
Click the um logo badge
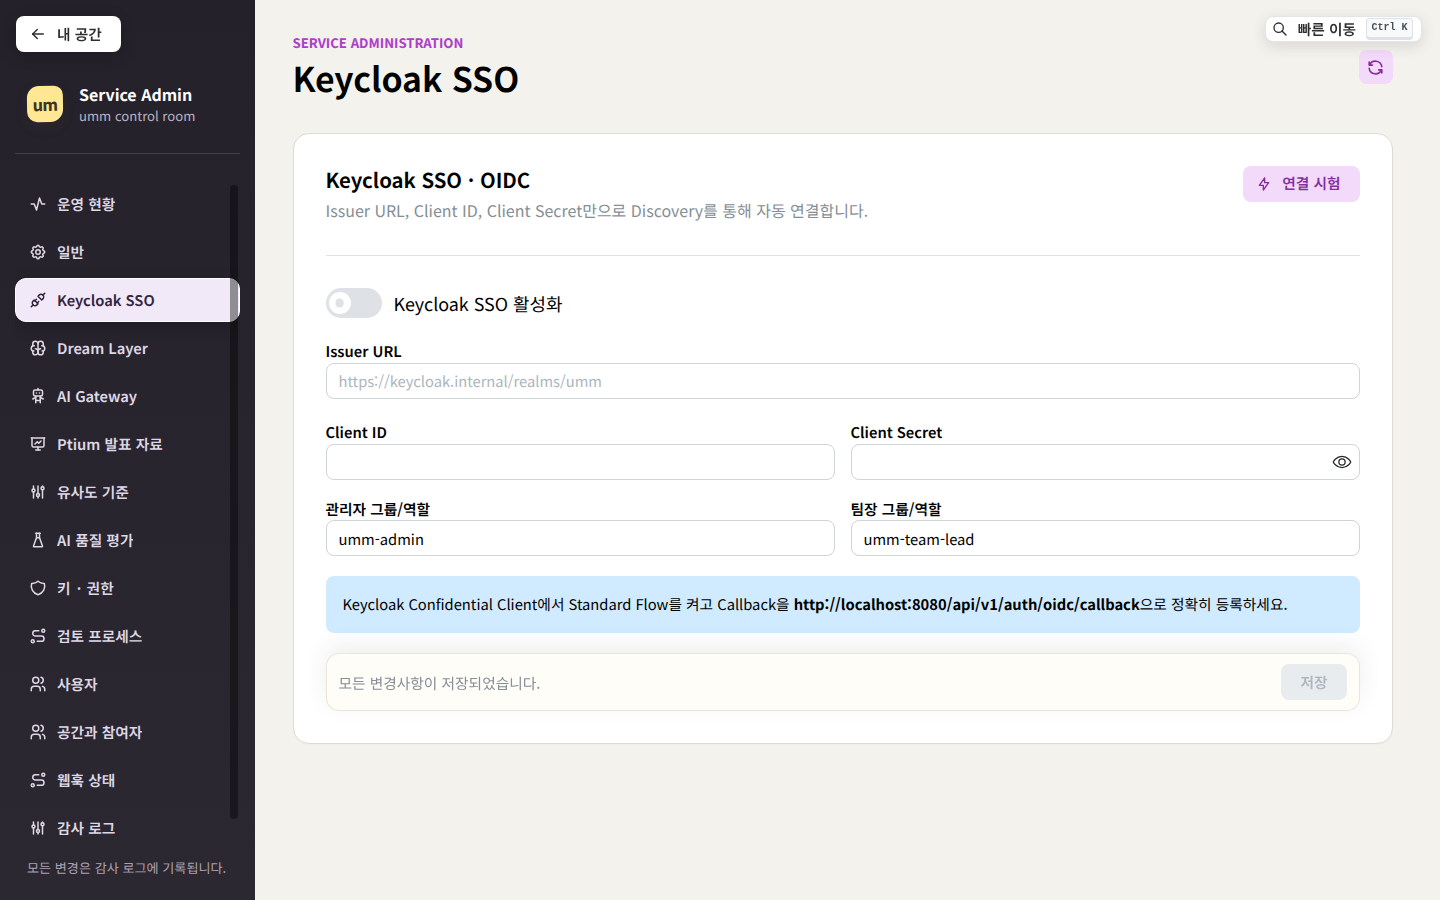click(x=45, y=104)
